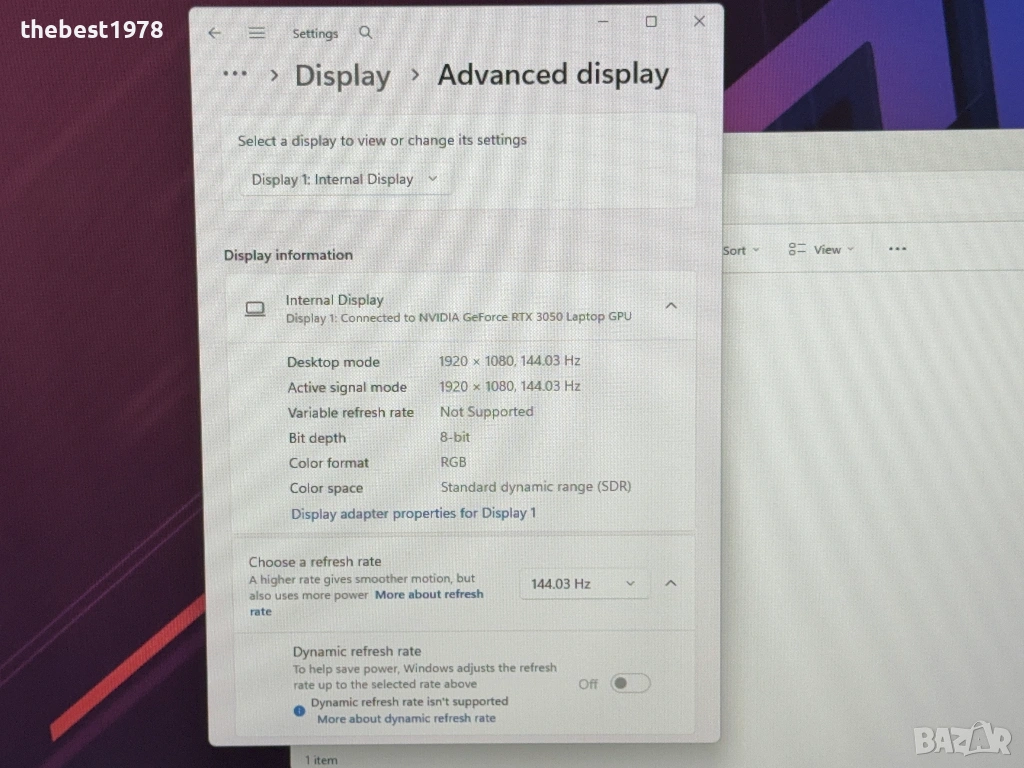Open the Settings navigation hamburger menu

click(x=257, y=33)
